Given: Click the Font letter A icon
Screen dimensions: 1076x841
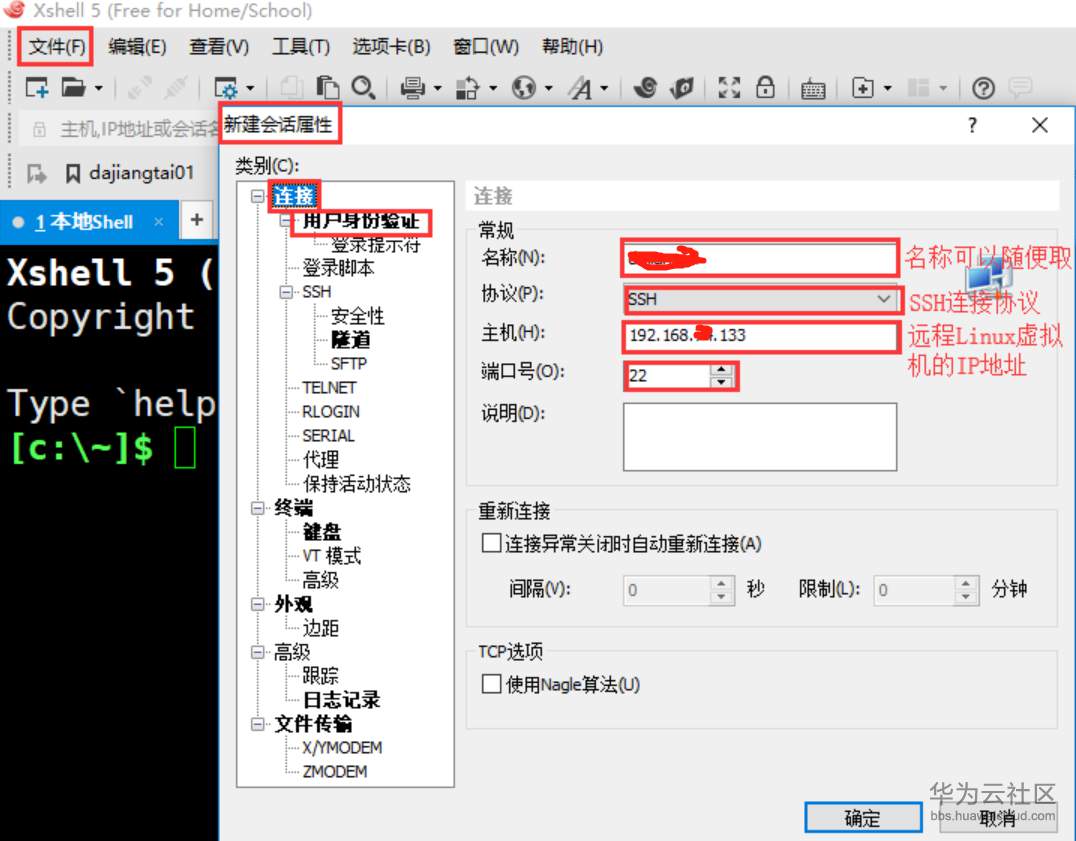Looking at the screenshot, I should click(x=581, y=88).
